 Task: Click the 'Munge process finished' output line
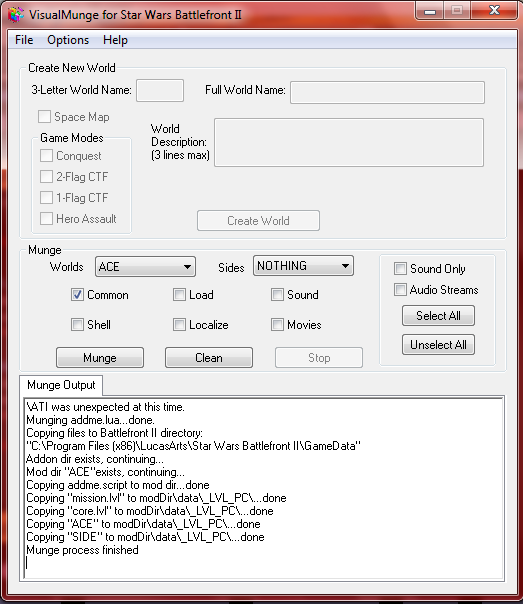point(82,550)
